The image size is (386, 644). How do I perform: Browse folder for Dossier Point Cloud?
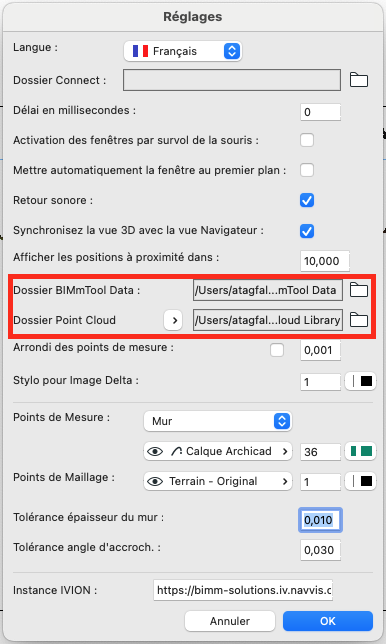(x=359, y=320)
